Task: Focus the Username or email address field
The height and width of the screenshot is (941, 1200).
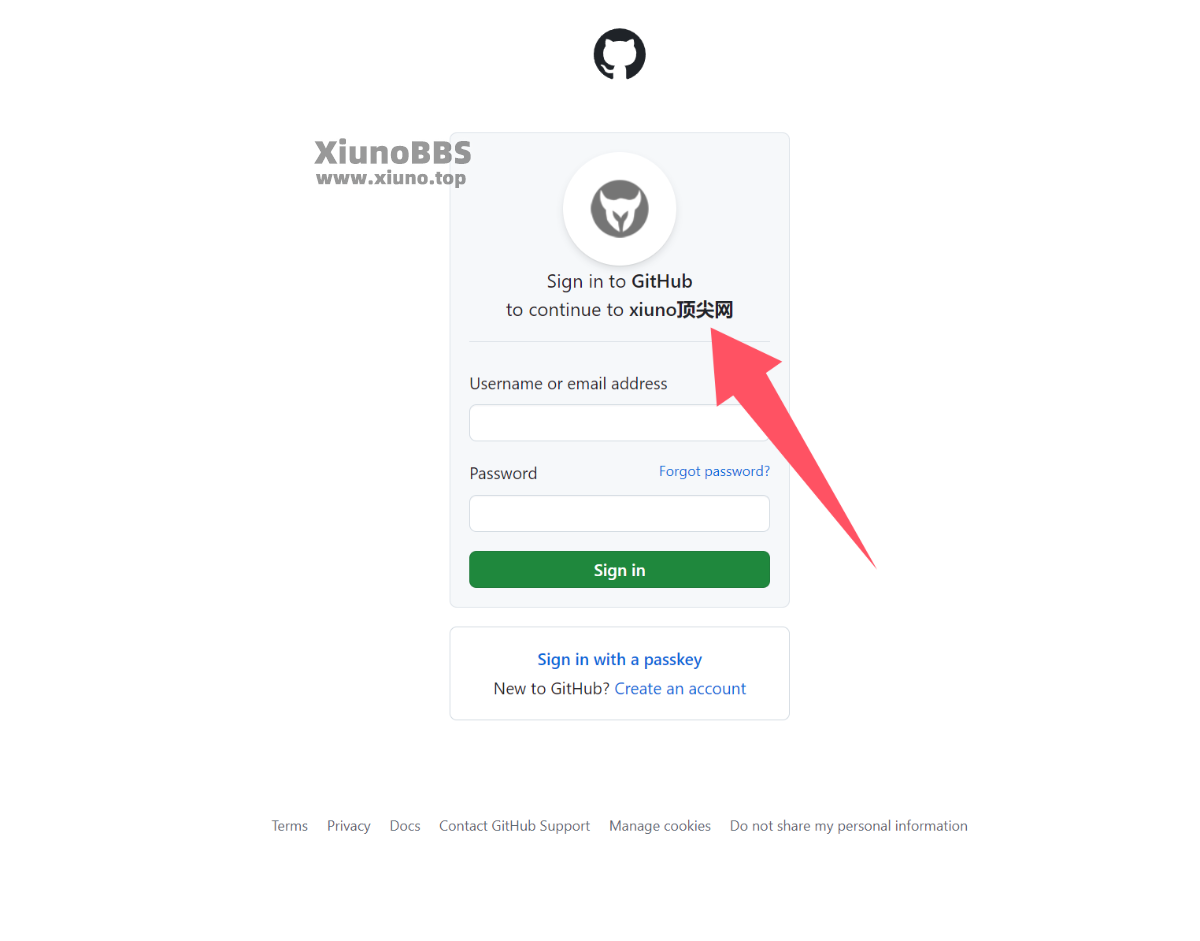Action: (x=619, y=423)
